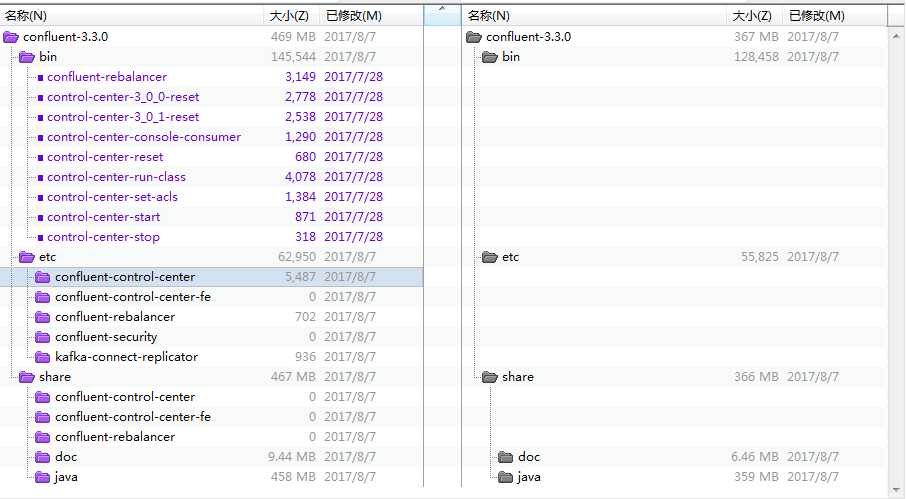The width and height of the screenshot is (906, 499).
Task: Select the left pane java folder name
Action: click(66, 477)
